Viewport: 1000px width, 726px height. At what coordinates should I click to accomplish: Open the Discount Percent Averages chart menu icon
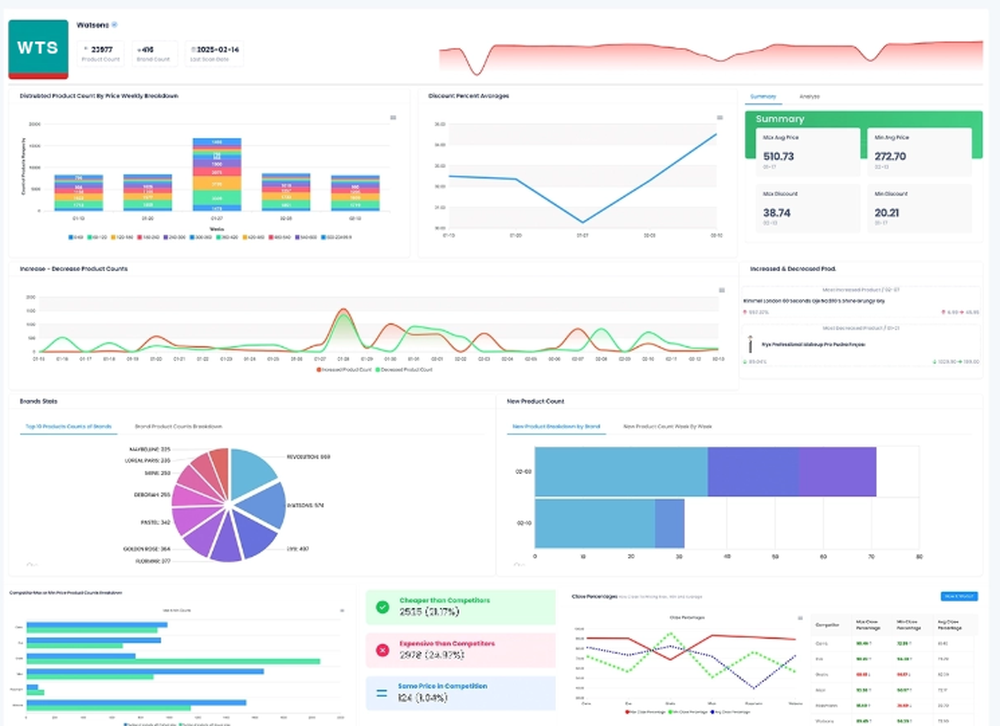719,117
